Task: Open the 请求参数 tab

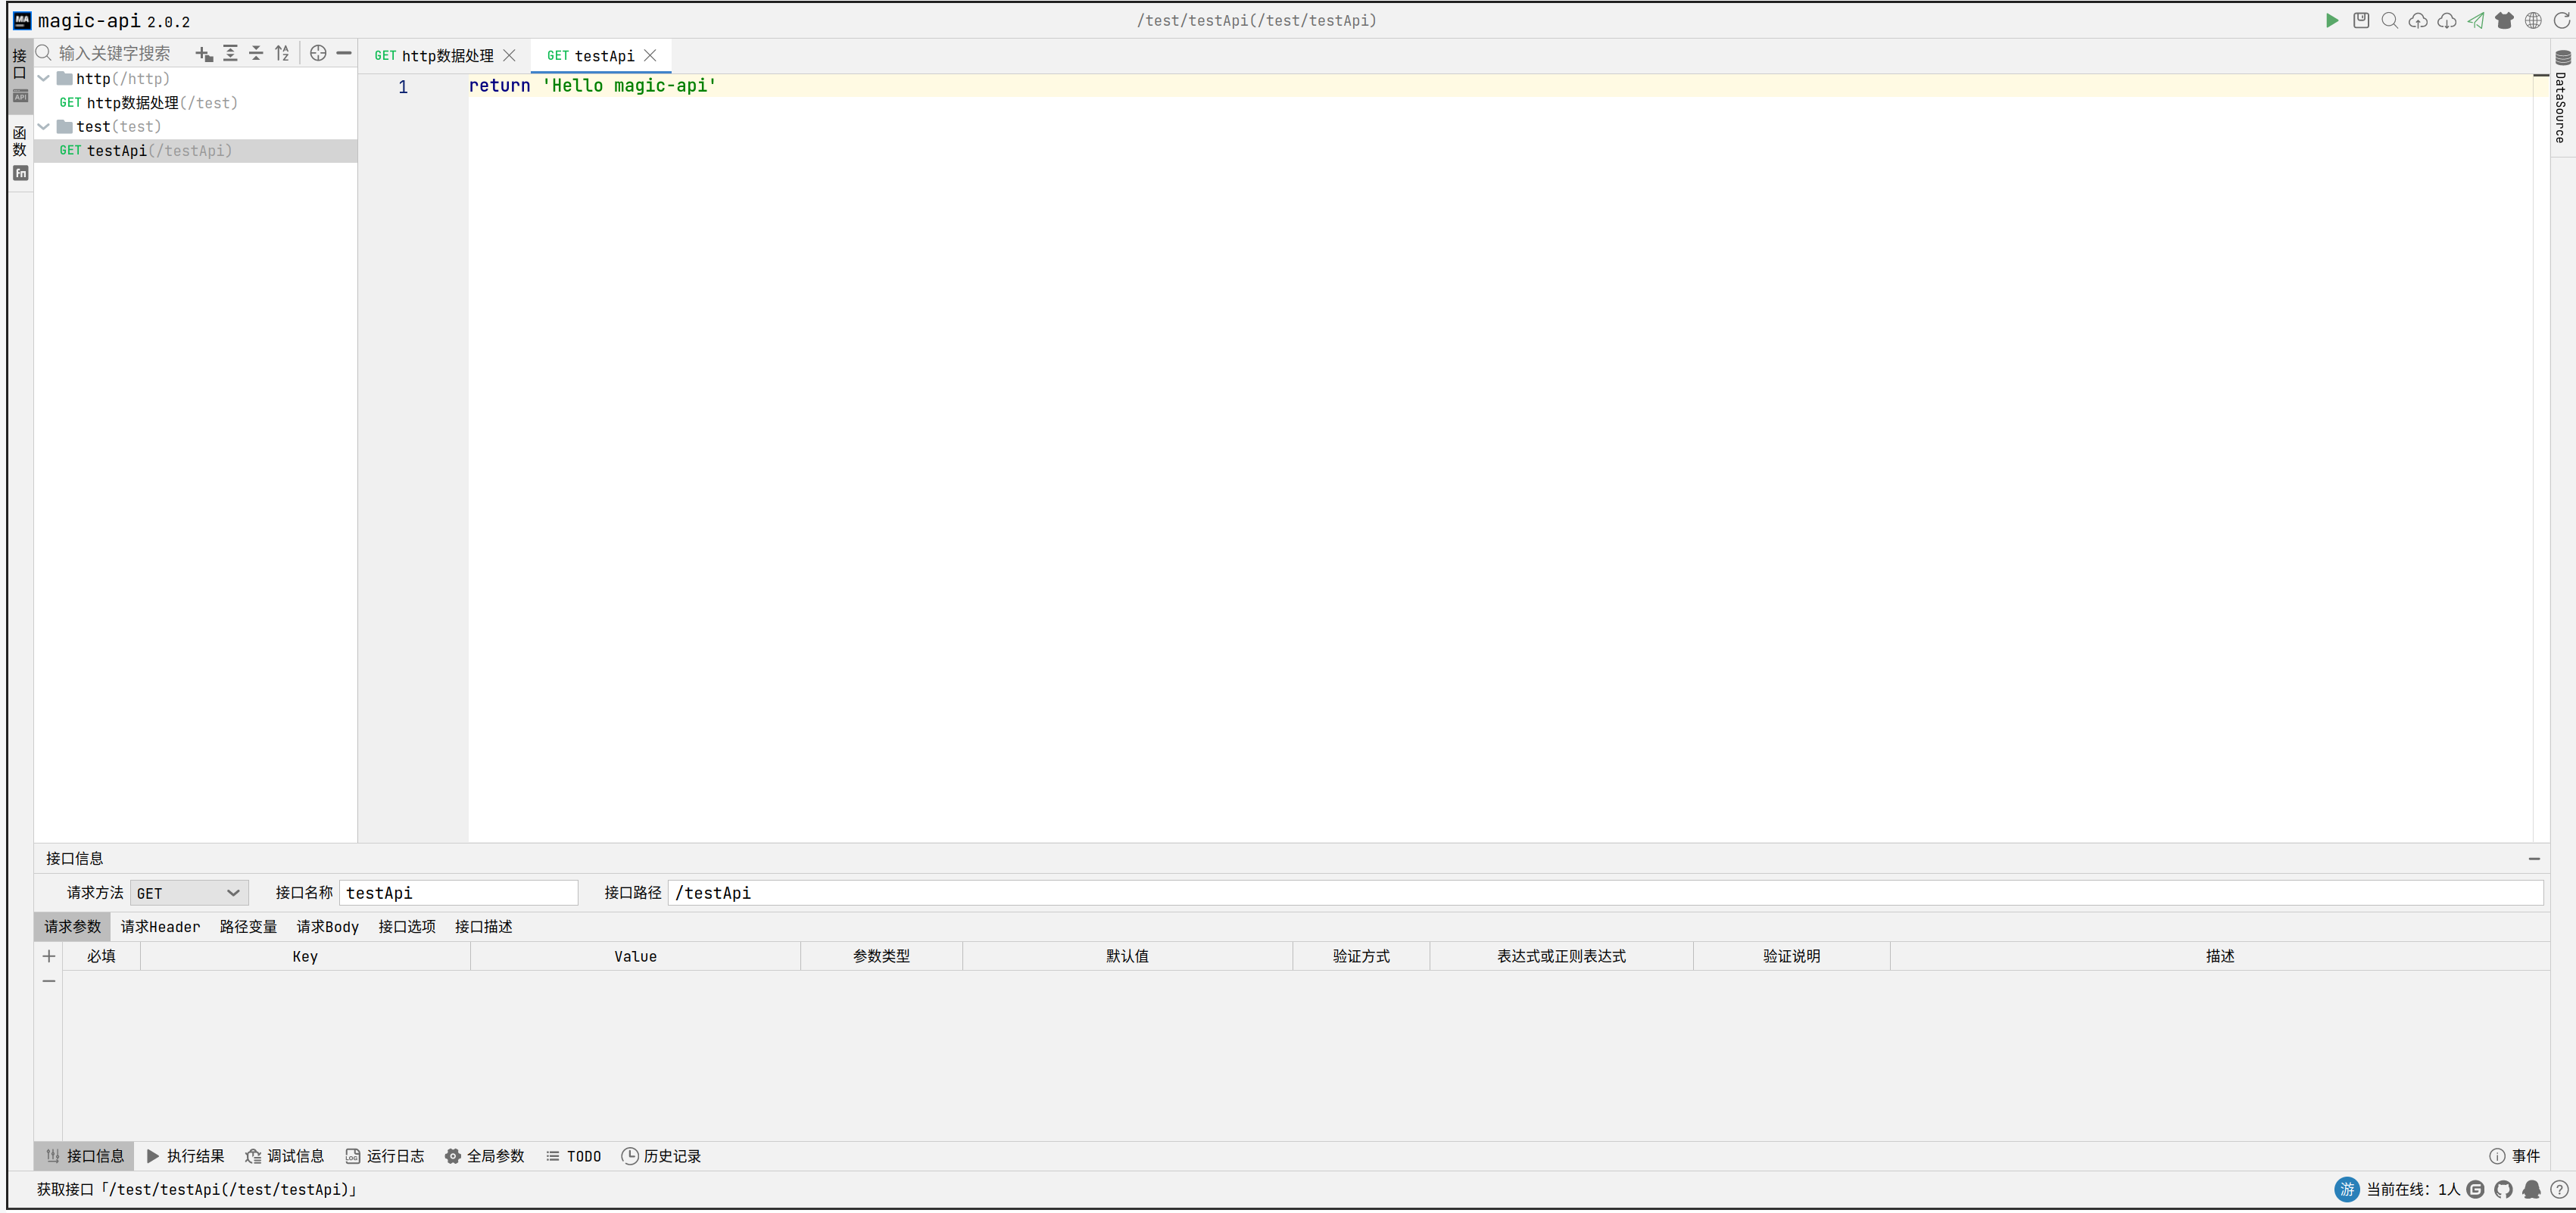Action: click(73, 927)
